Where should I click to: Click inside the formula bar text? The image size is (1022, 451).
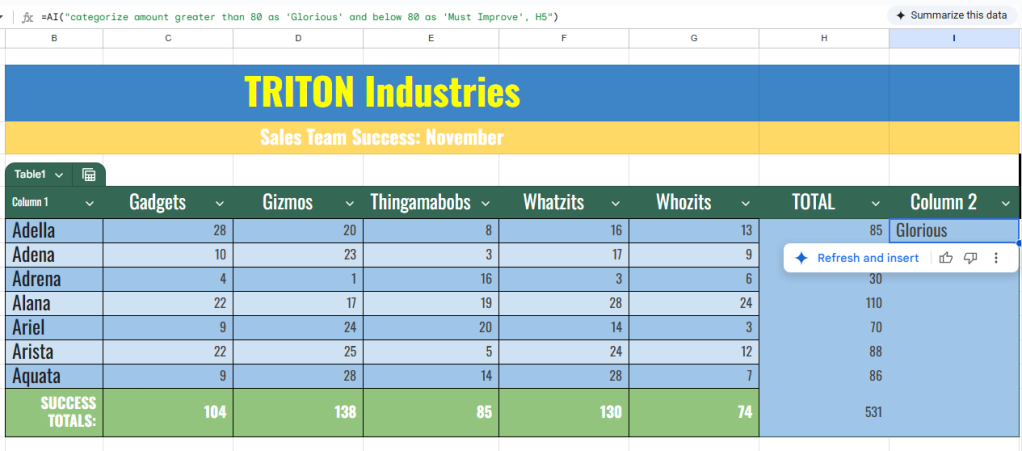pyautogui.click(x=300, y=17)
